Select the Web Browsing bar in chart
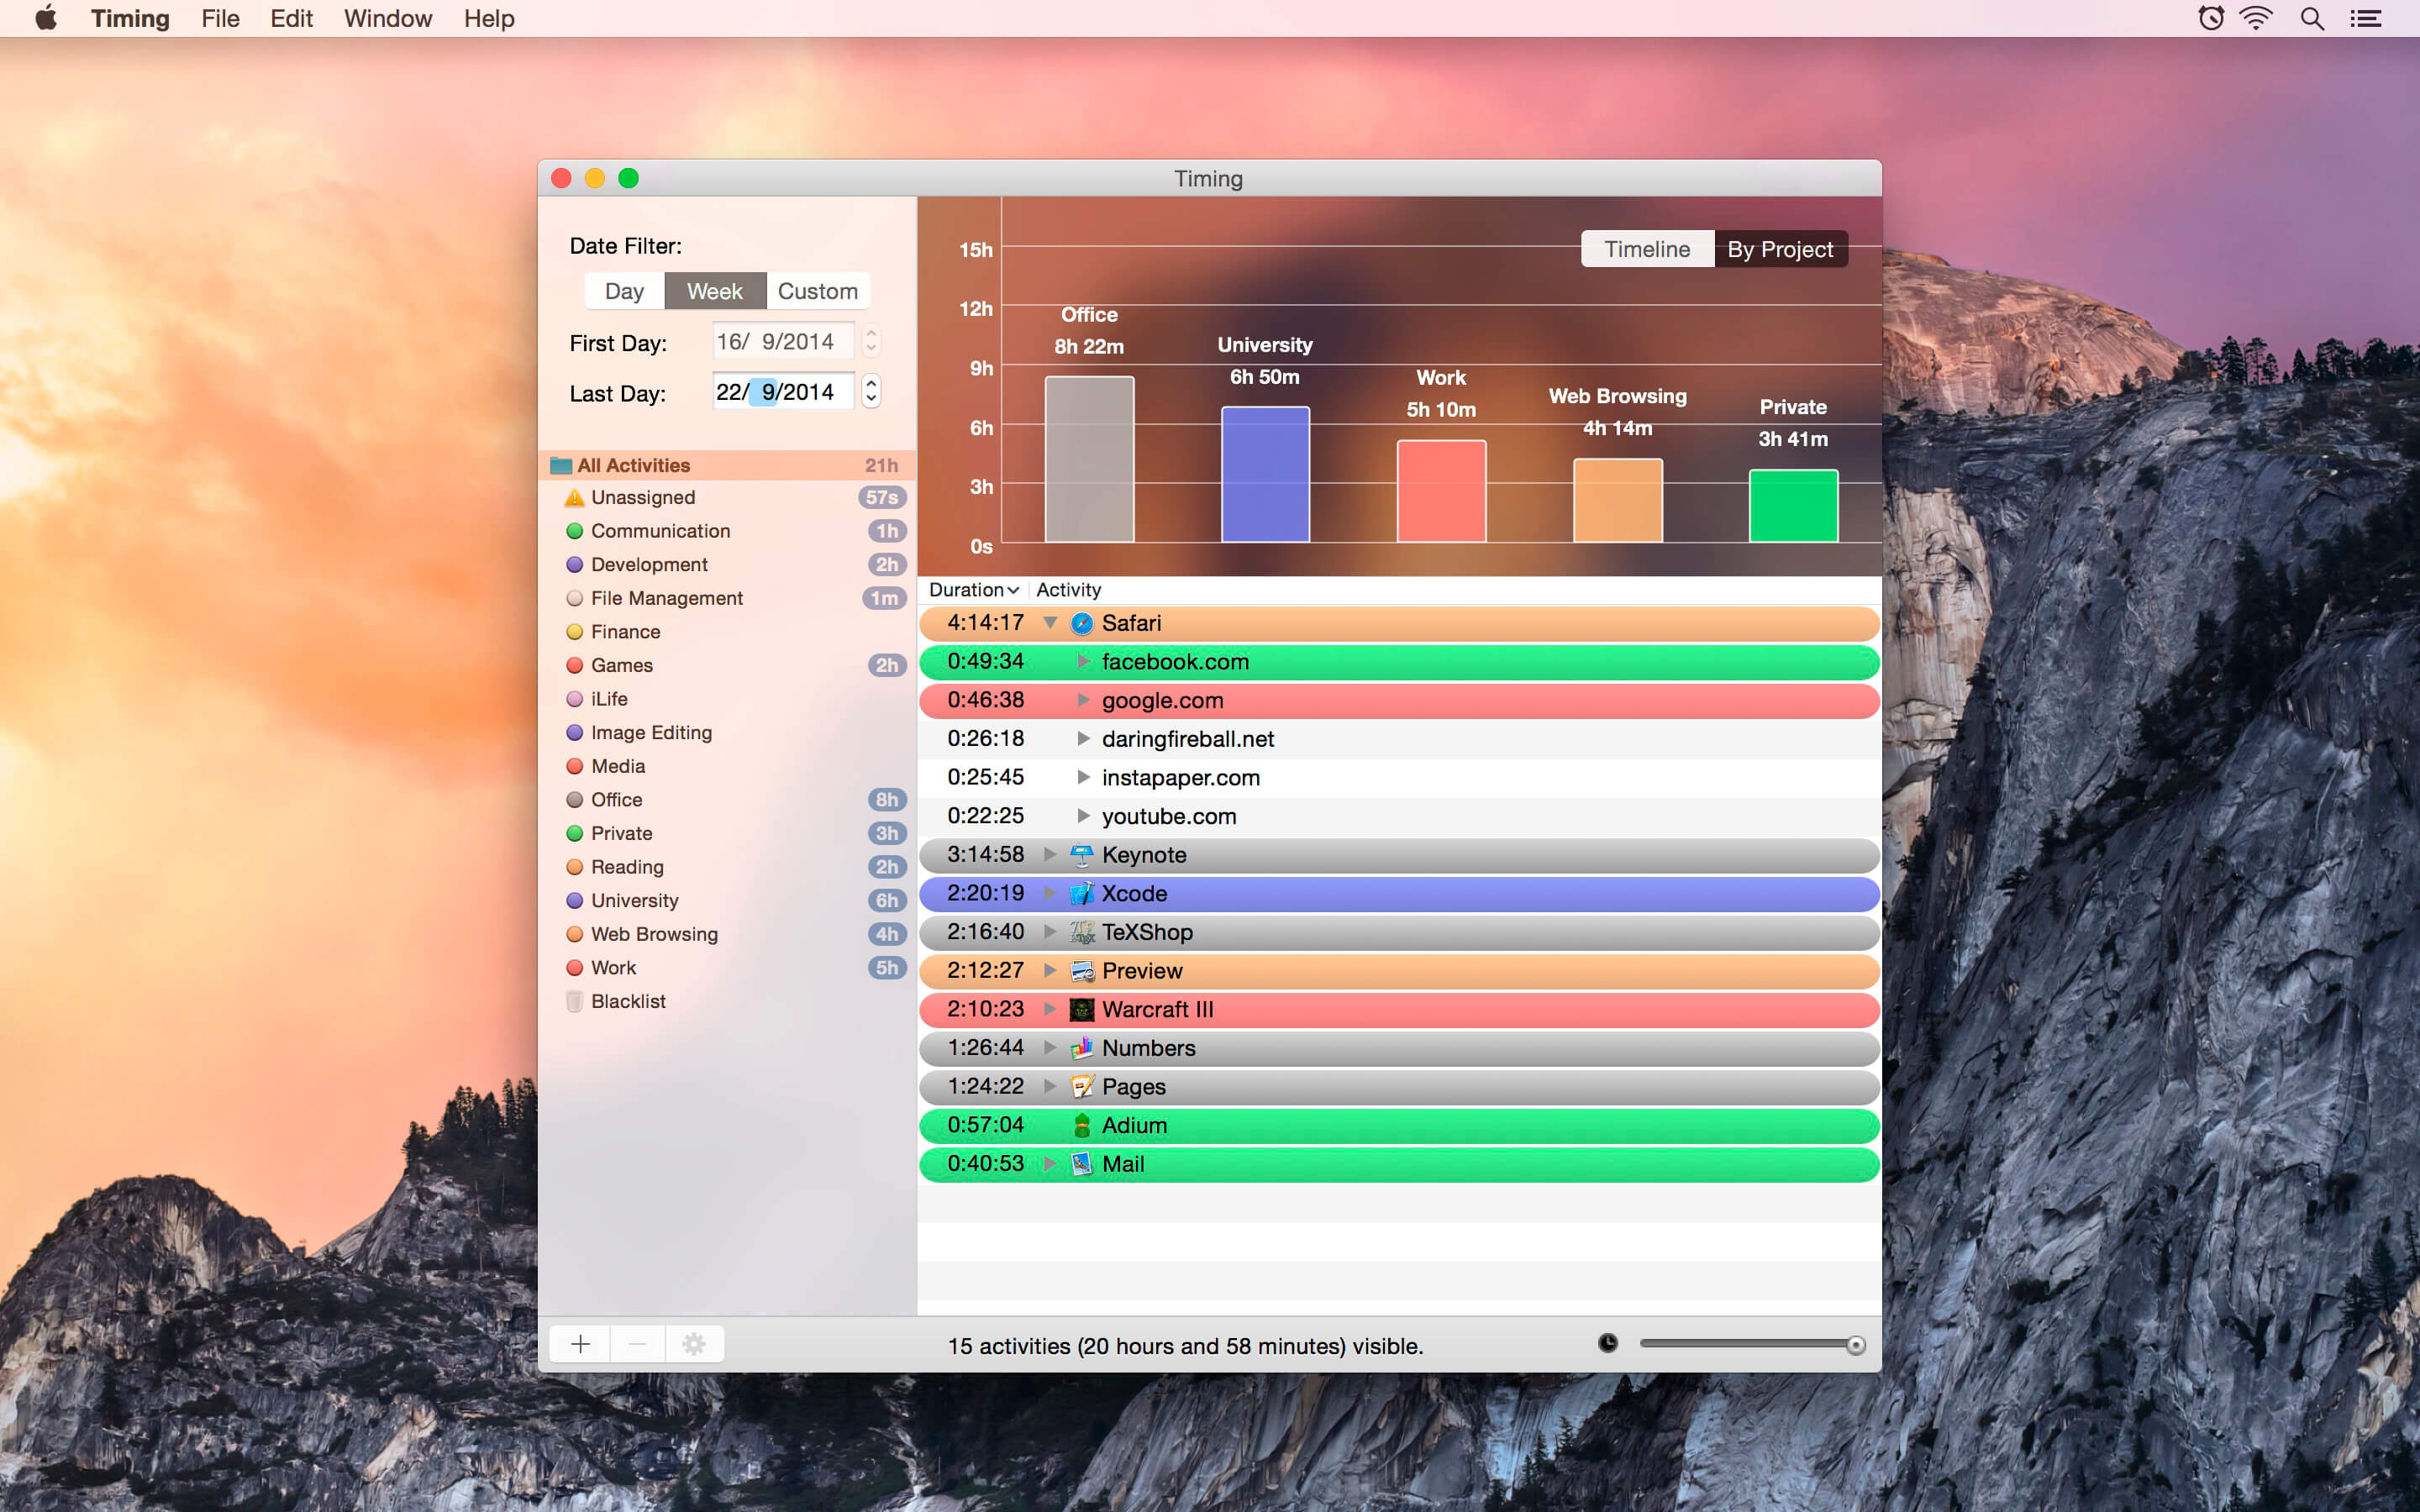 (1618, 501)
